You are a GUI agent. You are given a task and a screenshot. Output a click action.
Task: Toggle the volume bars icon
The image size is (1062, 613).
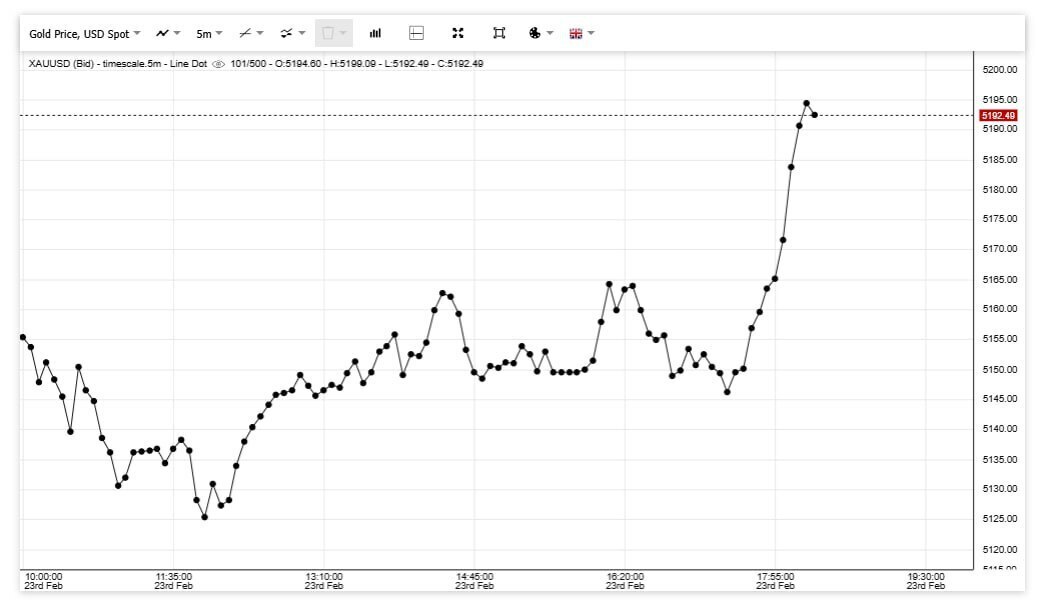pos(375,34)
